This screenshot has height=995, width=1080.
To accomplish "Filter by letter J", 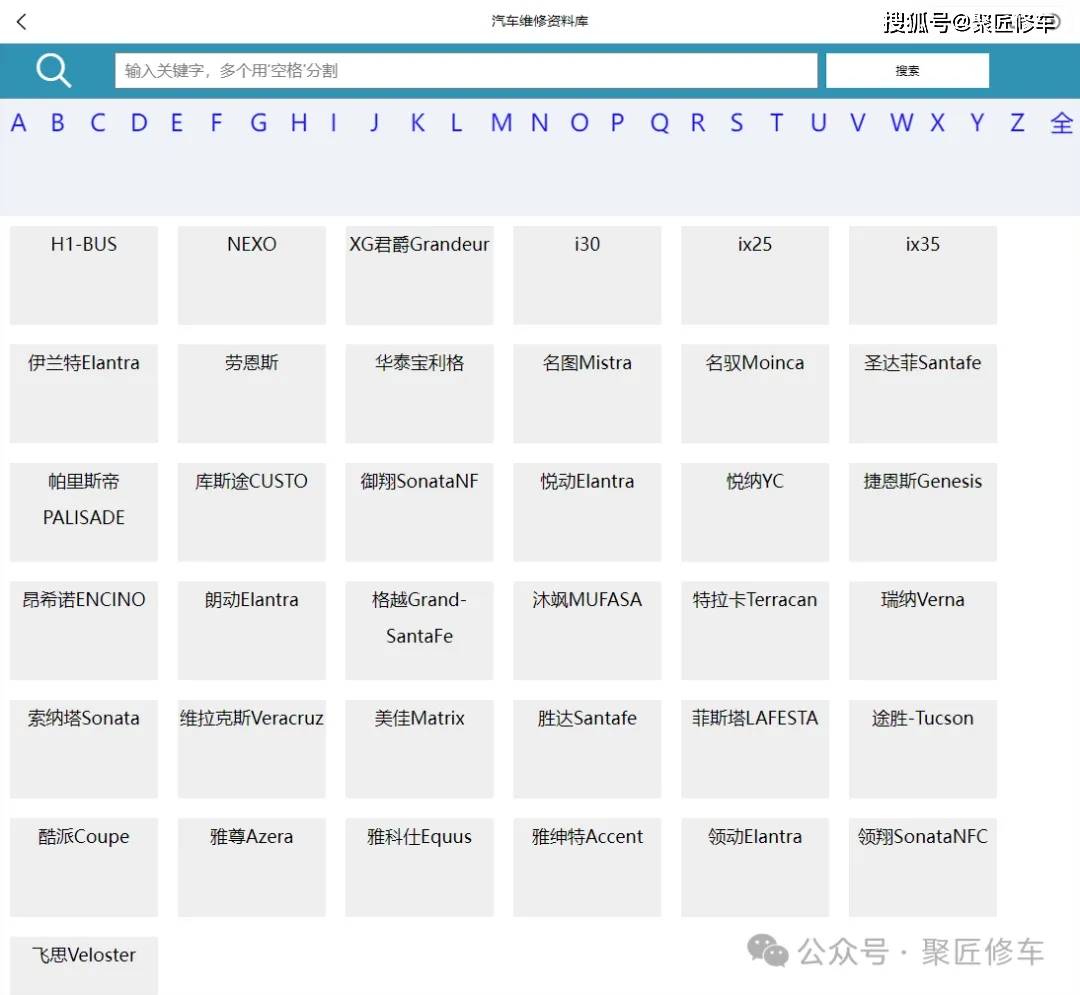I will point(374,123).
